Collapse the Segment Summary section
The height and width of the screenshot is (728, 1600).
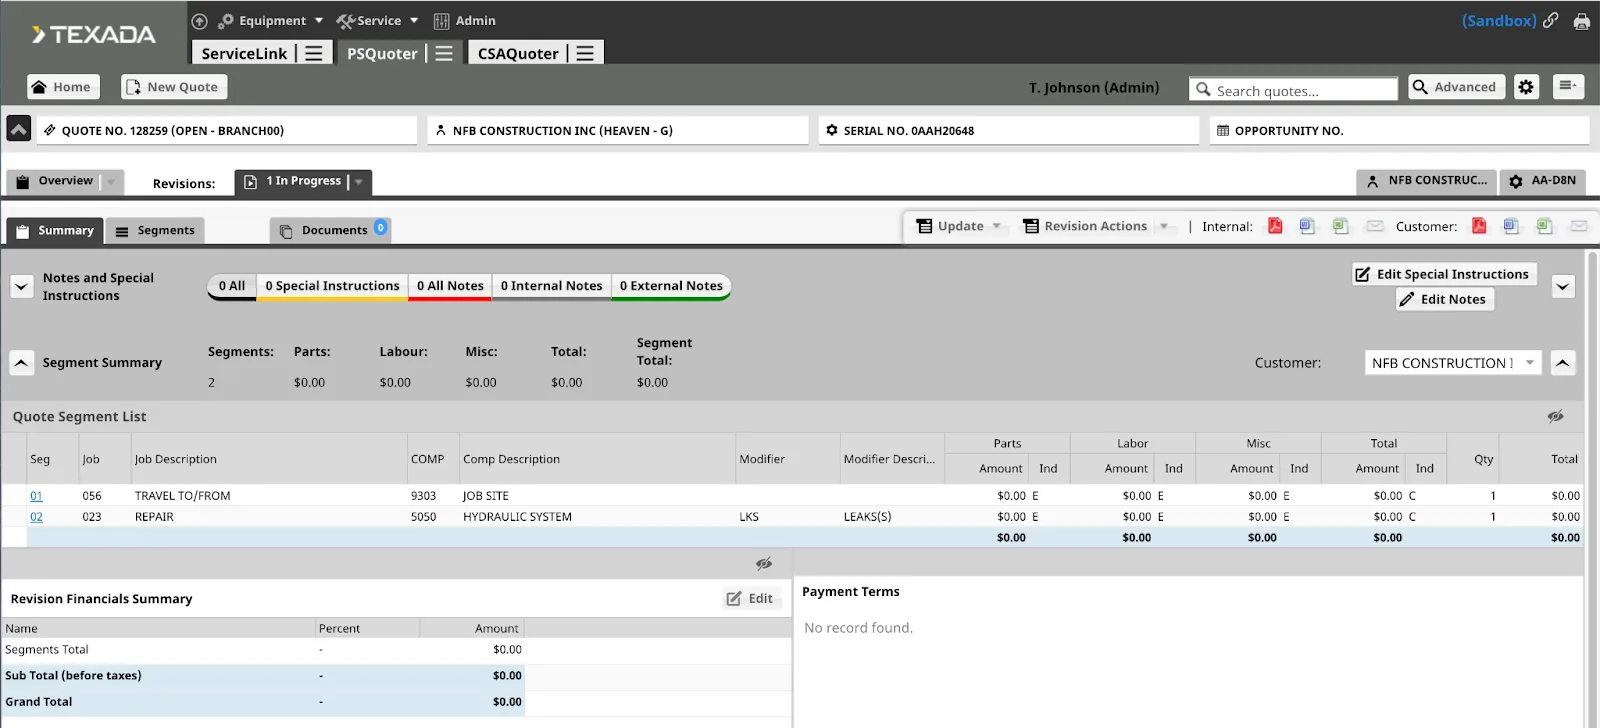point(21,363)
